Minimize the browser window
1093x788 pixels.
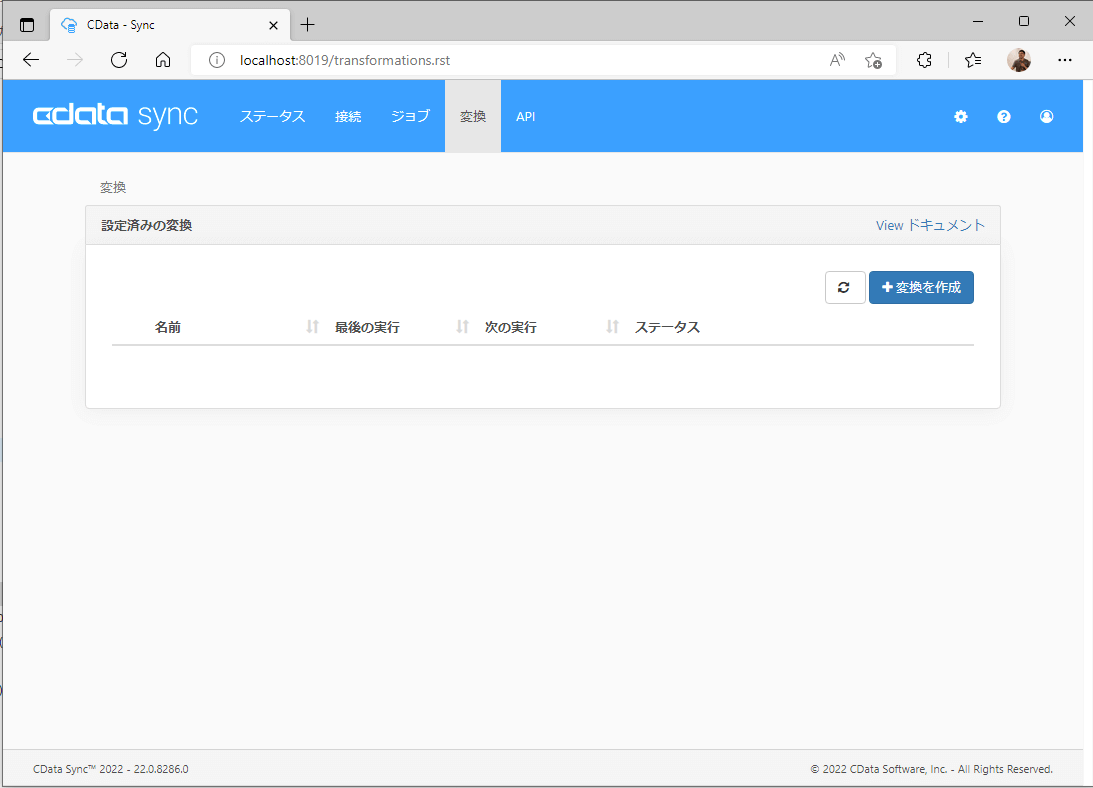point(978,21)
